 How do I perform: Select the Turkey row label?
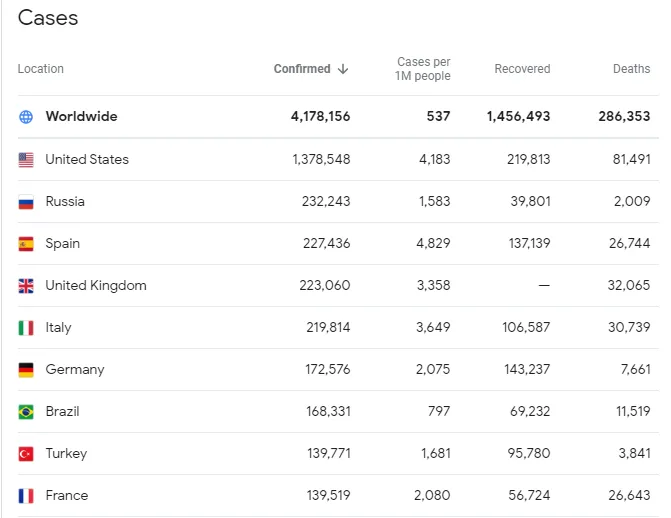(x=66, y=453)
